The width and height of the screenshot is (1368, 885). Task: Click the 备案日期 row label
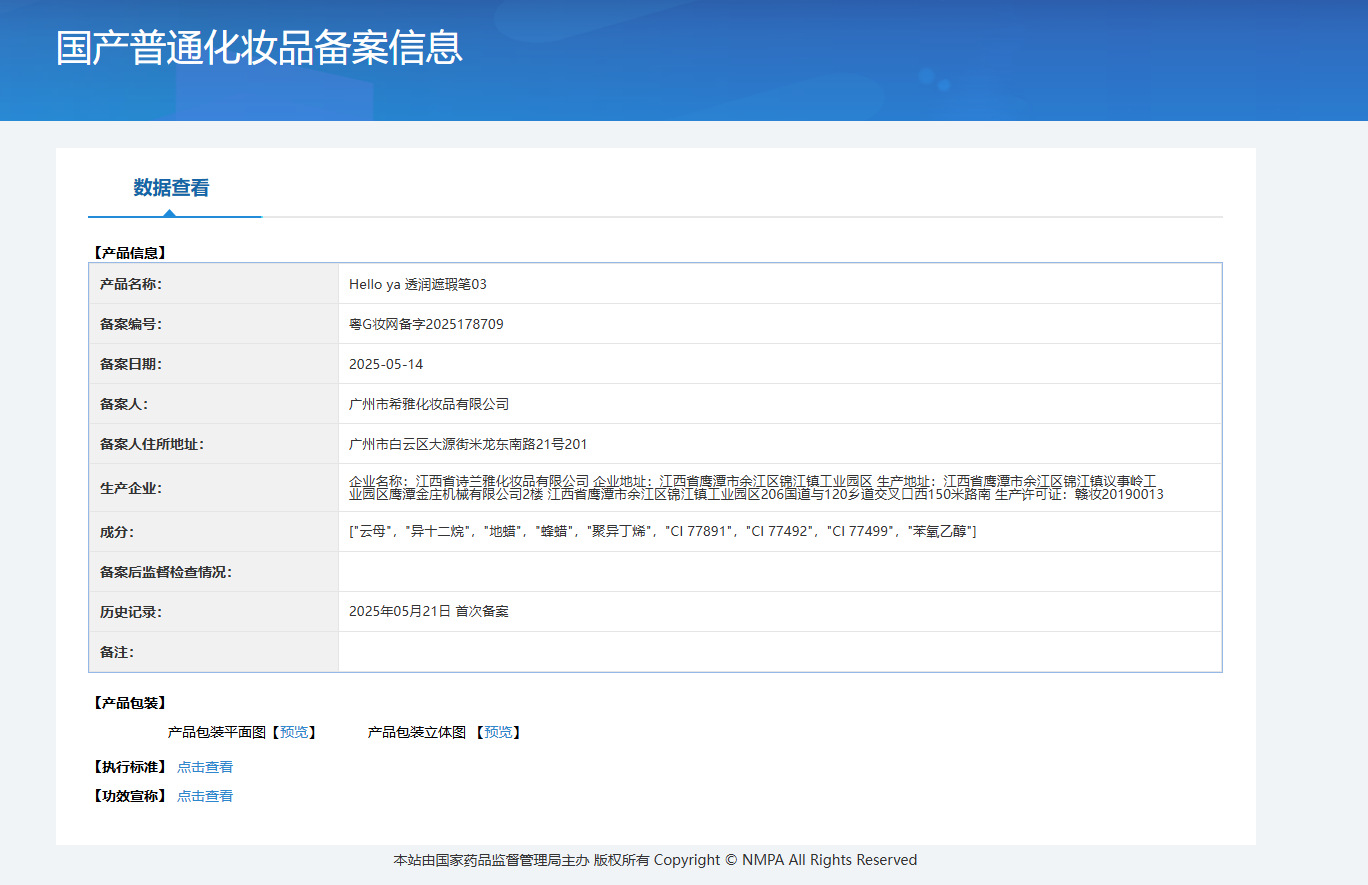(130, 365)
